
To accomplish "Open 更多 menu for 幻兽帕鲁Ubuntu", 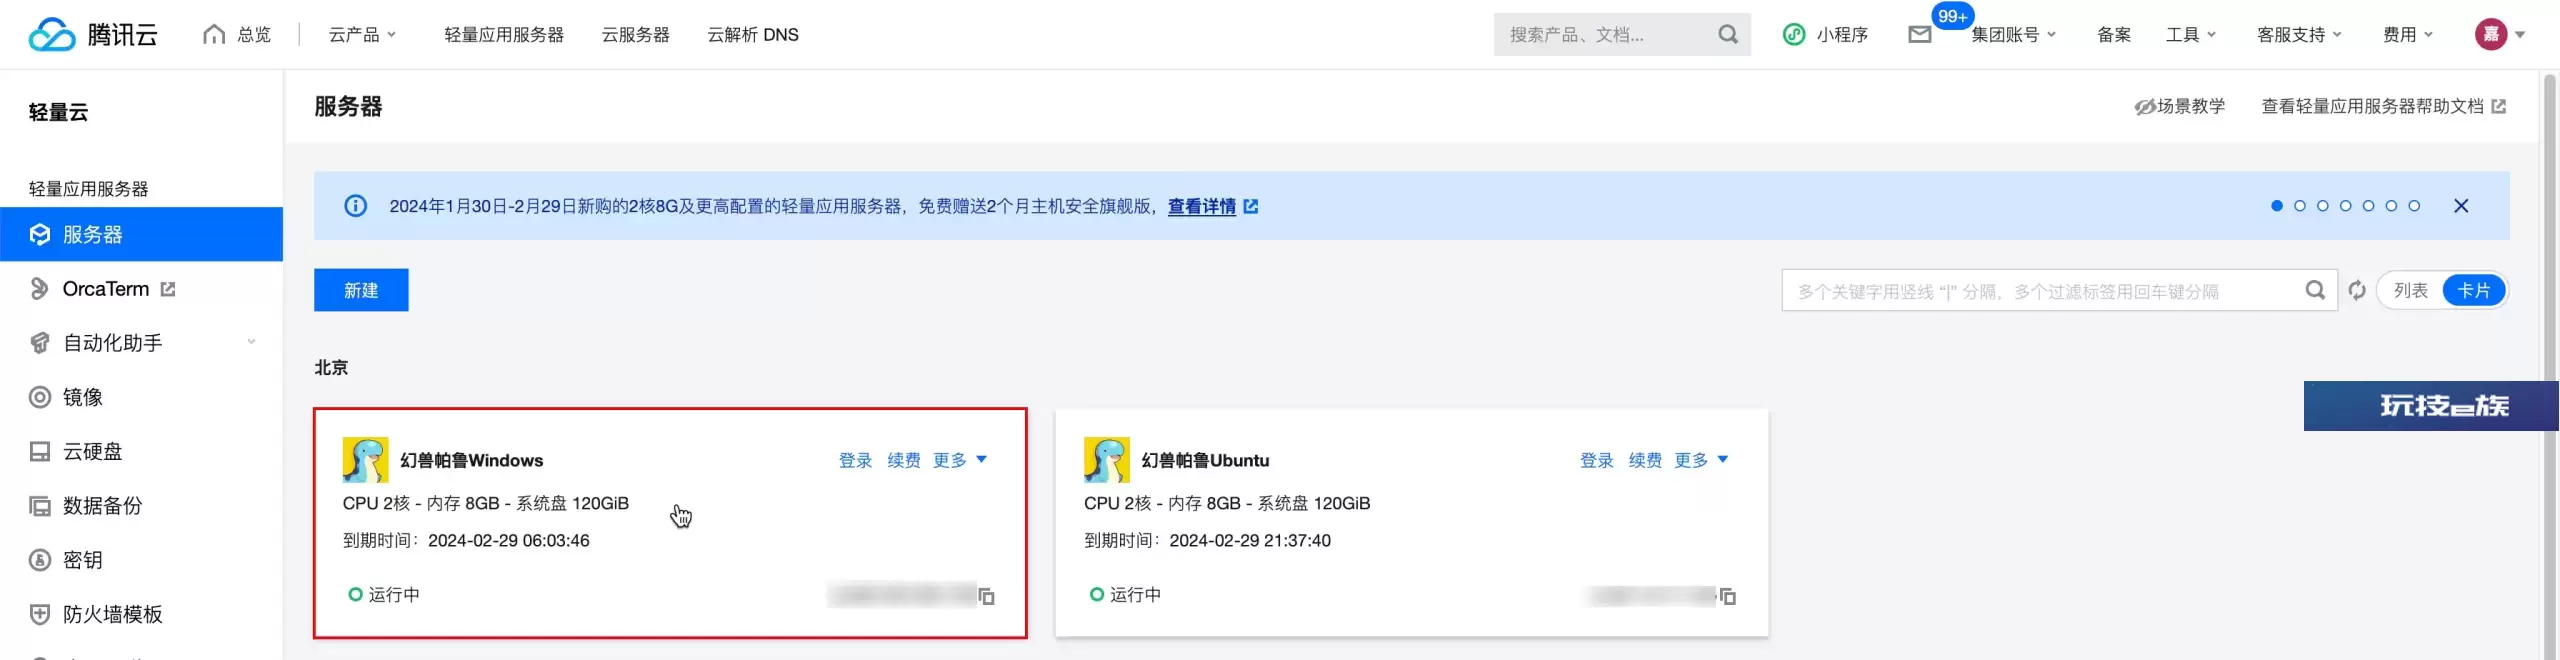I will click(1701, 460).
